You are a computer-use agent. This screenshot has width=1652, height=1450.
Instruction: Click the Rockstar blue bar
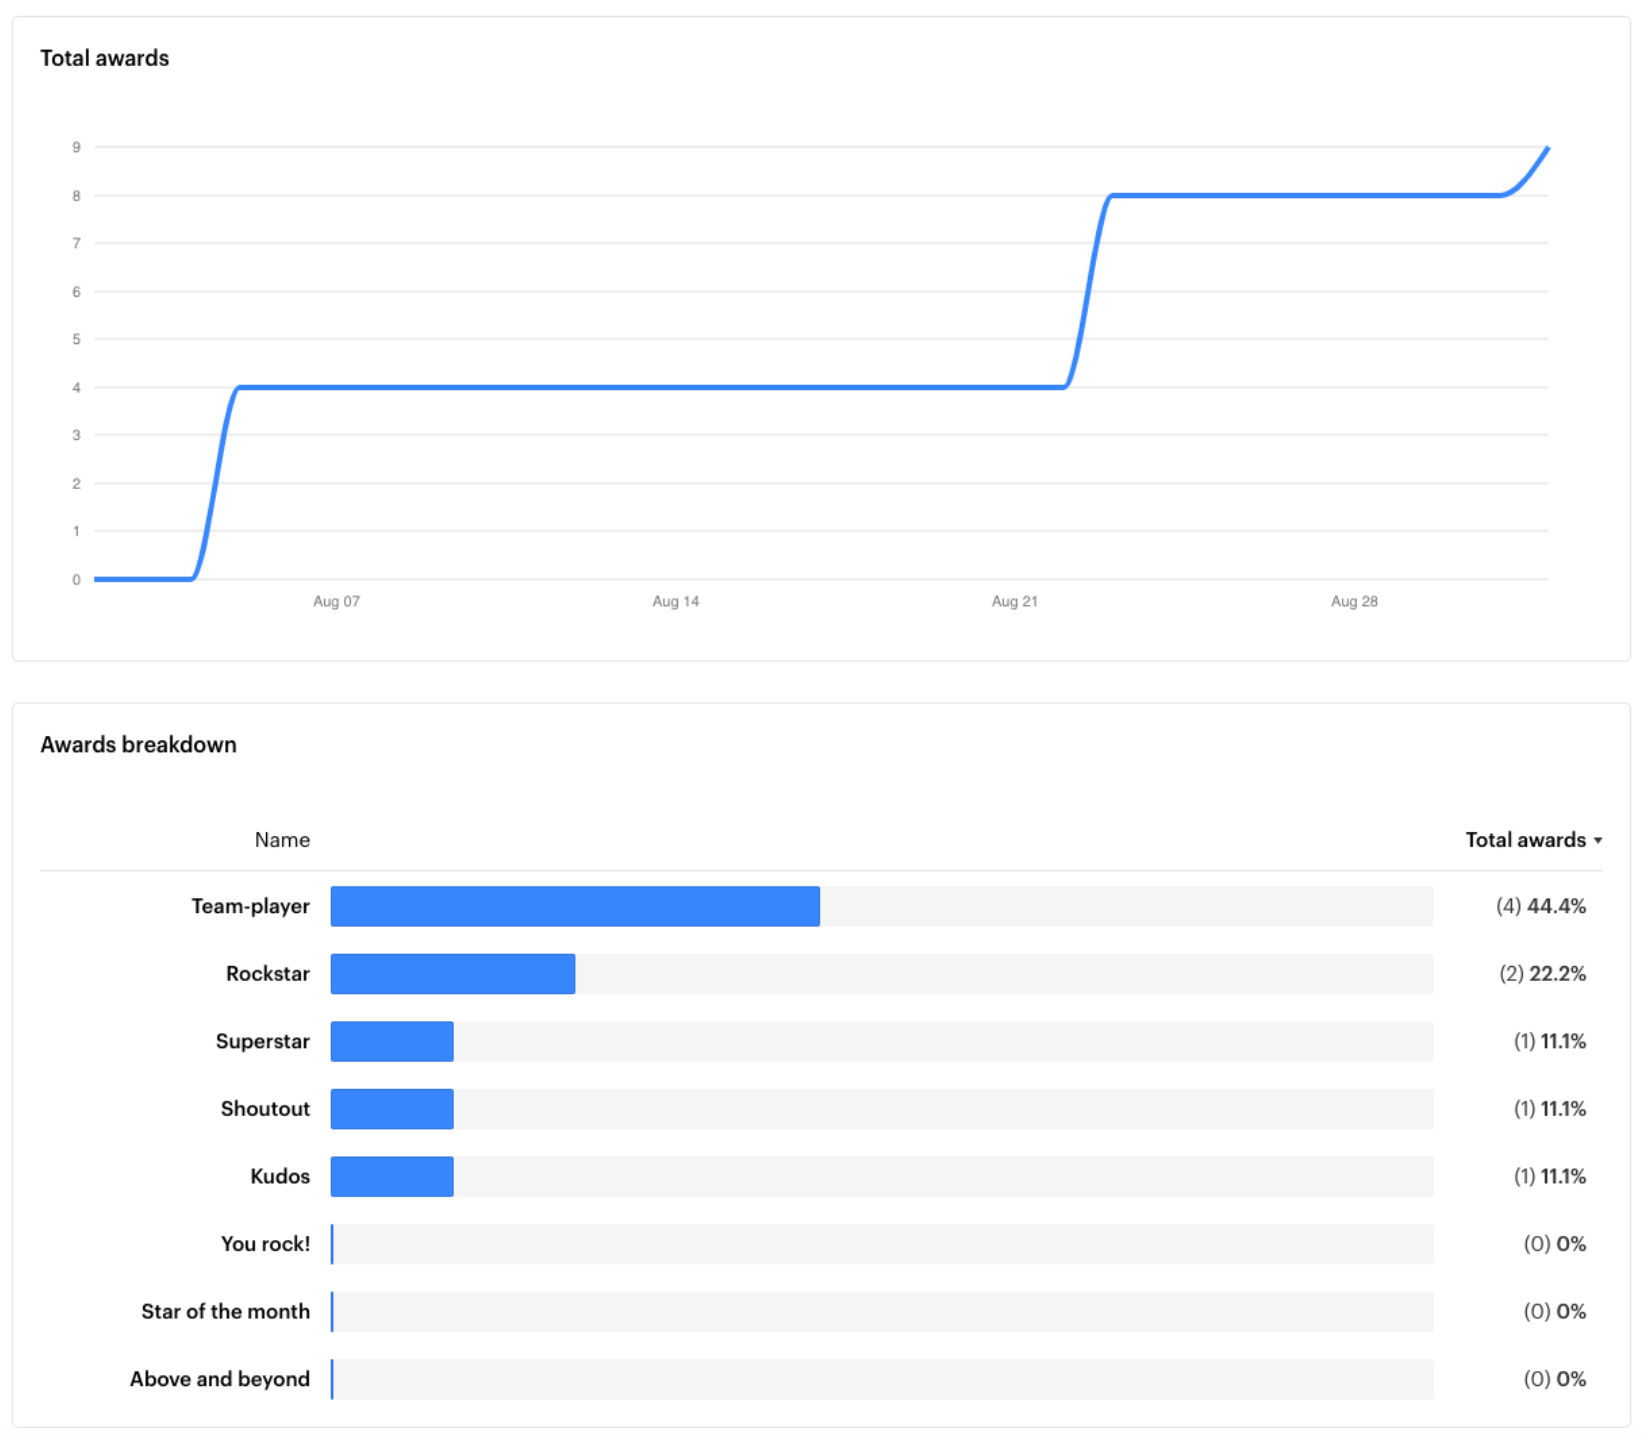click(x=453, y=974)
